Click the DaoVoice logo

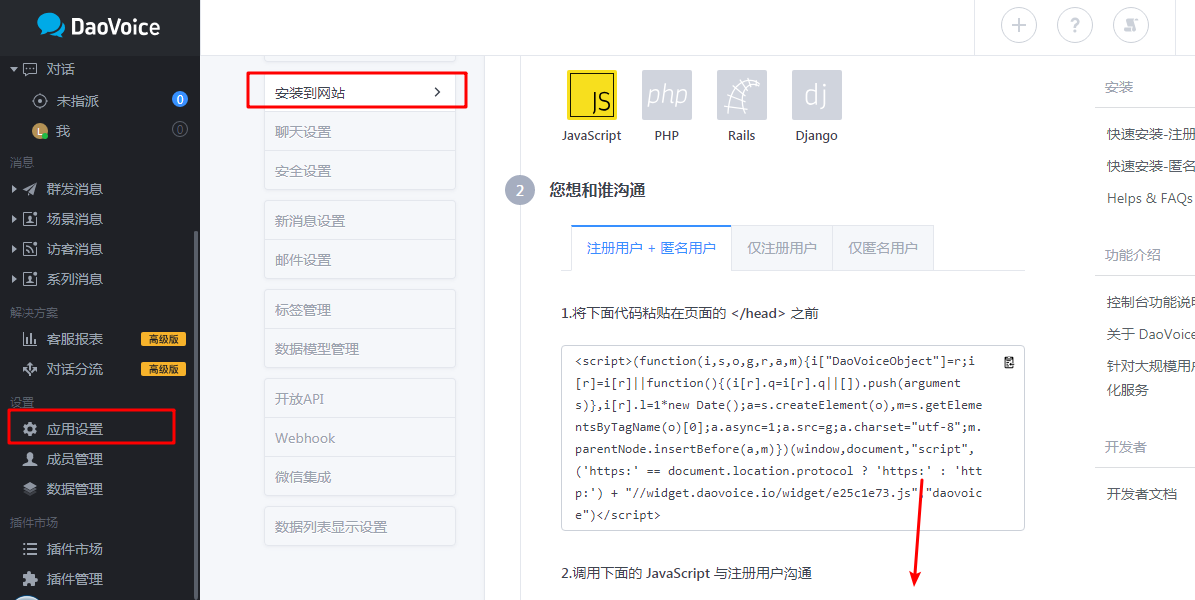point(99,27)
